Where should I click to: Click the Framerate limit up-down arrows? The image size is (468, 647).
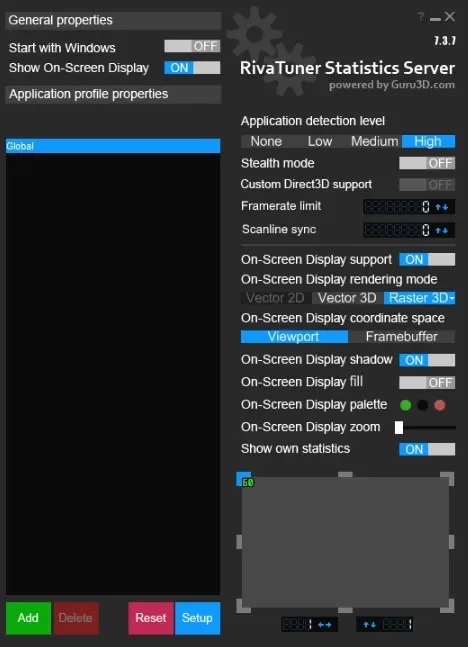(x=442, y=207)
